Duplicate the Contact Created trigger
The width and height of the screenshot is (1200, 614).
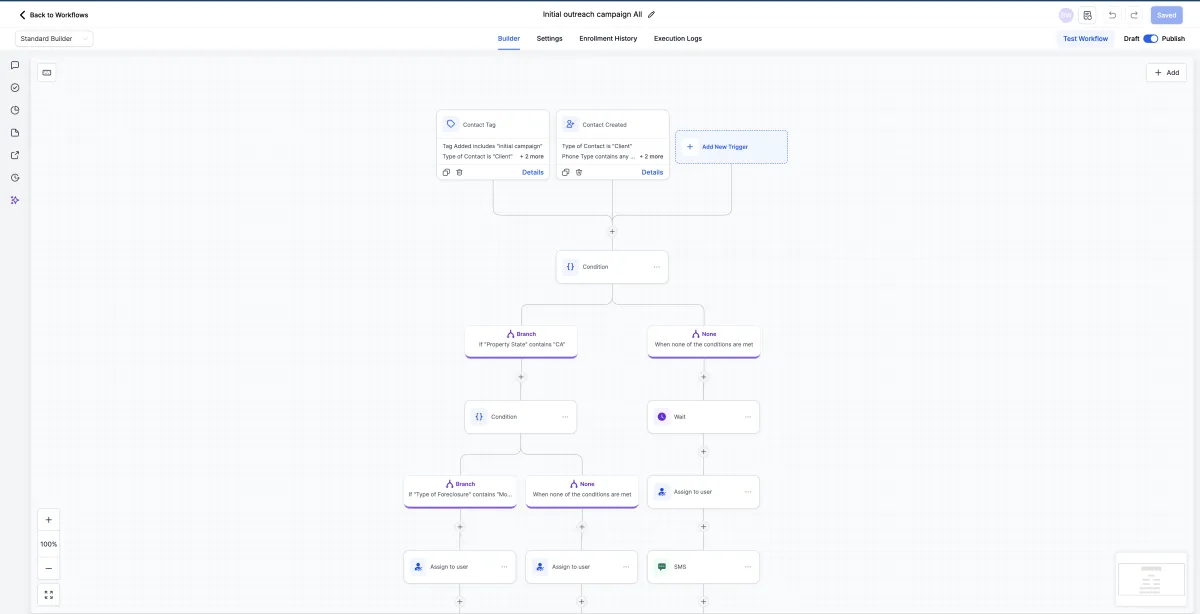click(x=566, y=172)
